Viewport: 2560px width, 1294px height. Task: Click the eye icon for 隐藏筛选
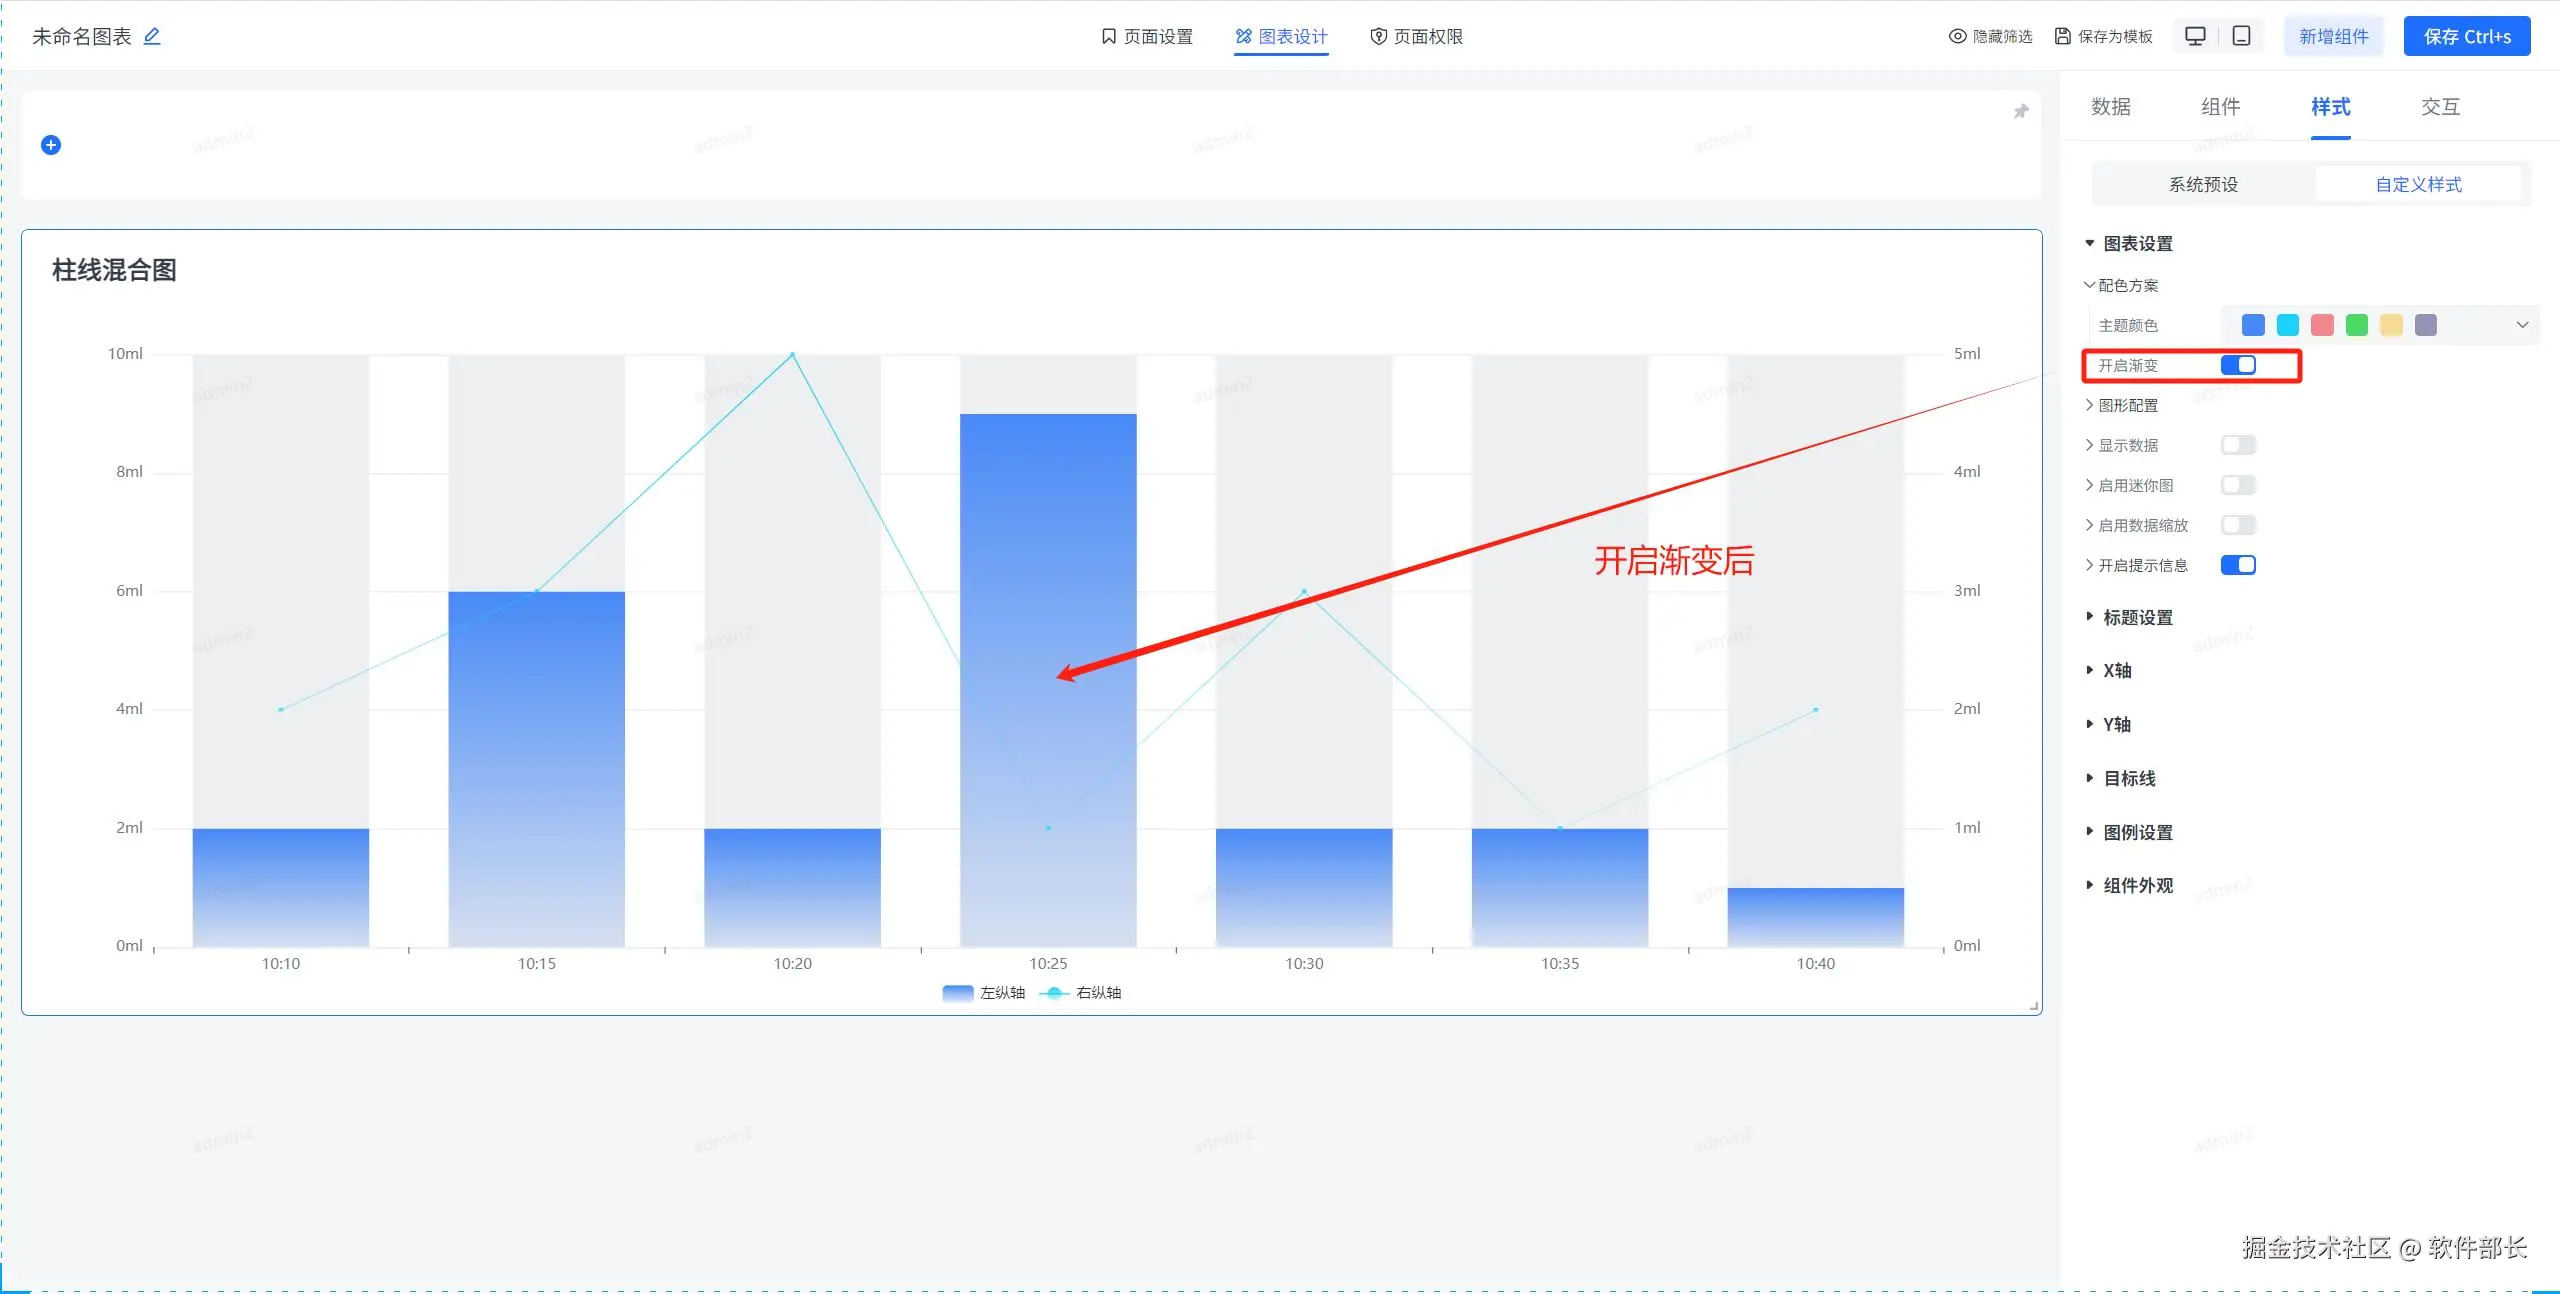1957,37
